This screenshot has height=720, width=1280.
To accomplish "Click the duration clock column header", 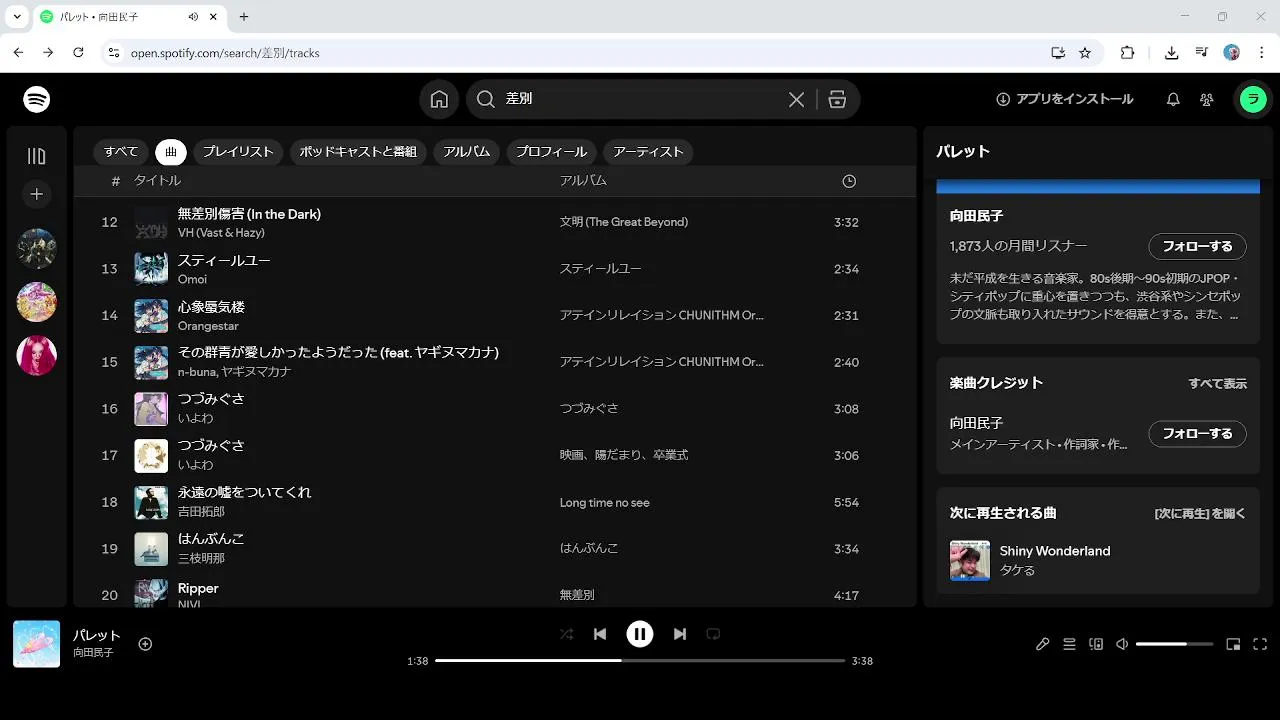I will coord(849,181).
